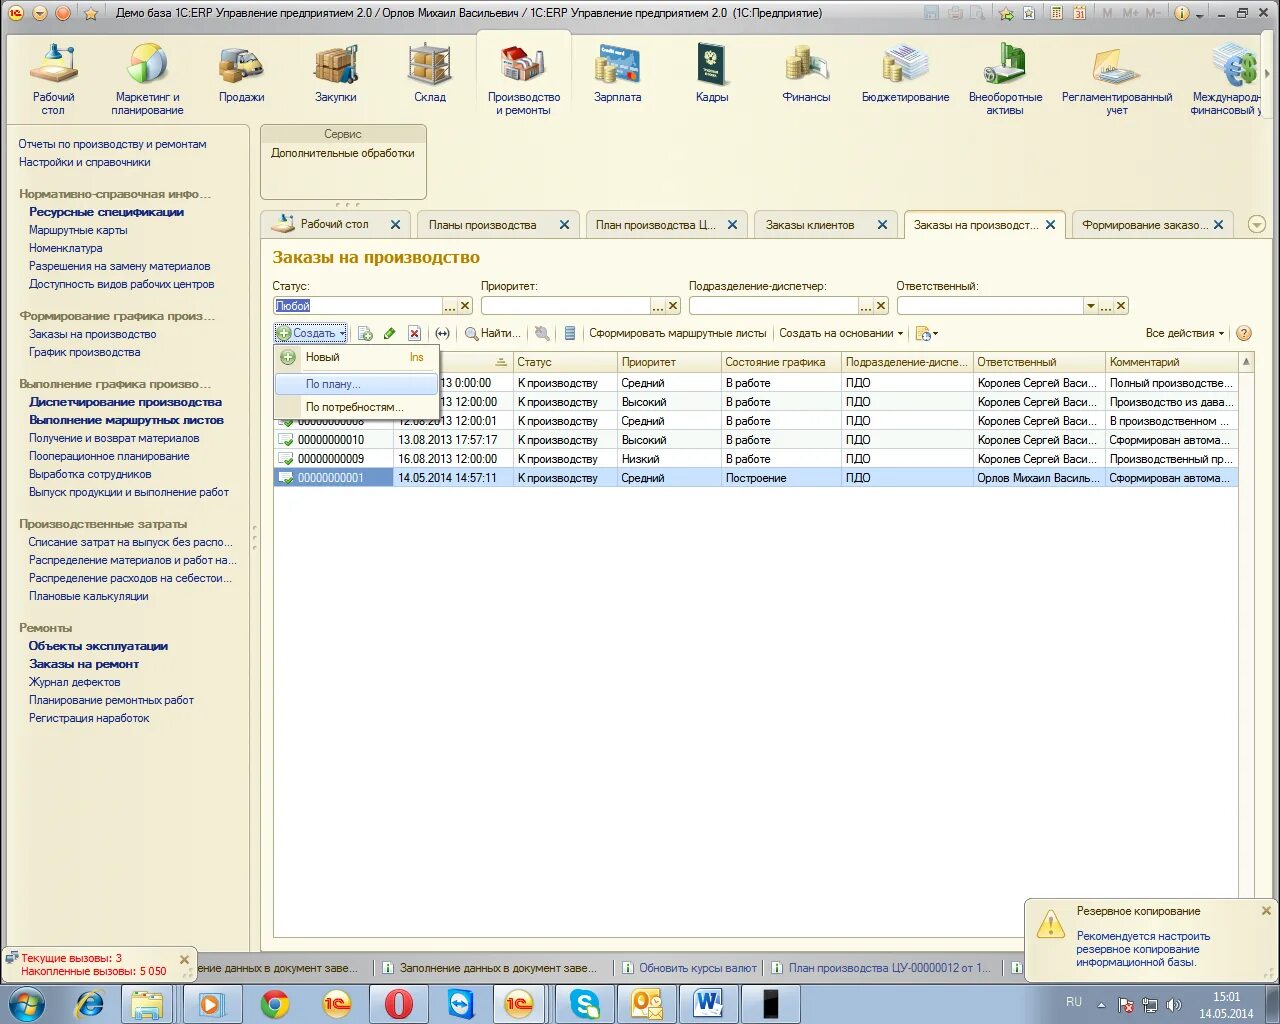Viewport: 1280px width, 1024px height.
Task: Select order row 00000000009
Action: (x=755, y=459)
